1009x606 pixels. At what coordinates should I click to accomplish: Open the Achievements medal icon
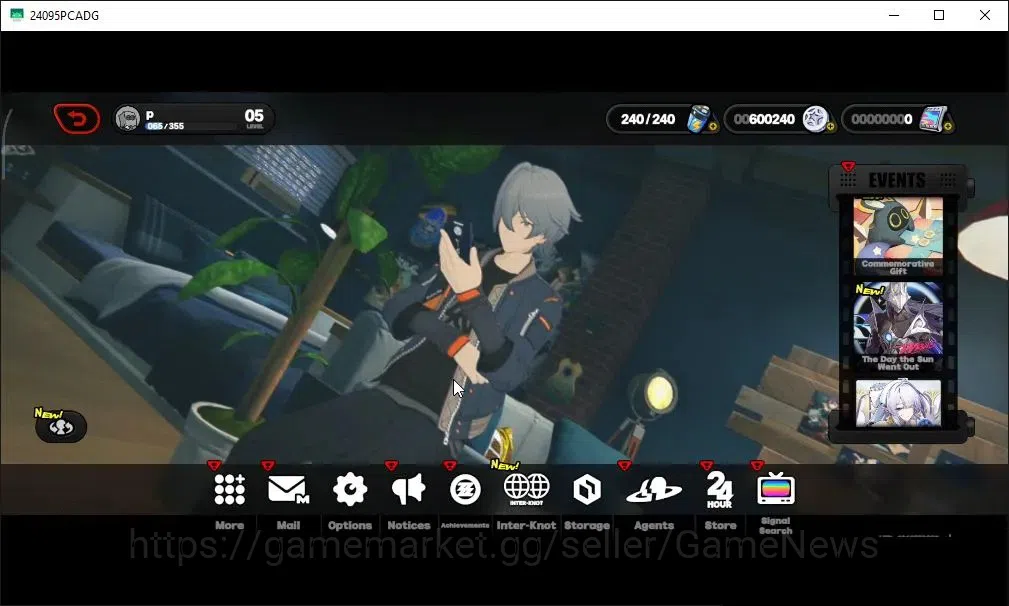[465, 490]
